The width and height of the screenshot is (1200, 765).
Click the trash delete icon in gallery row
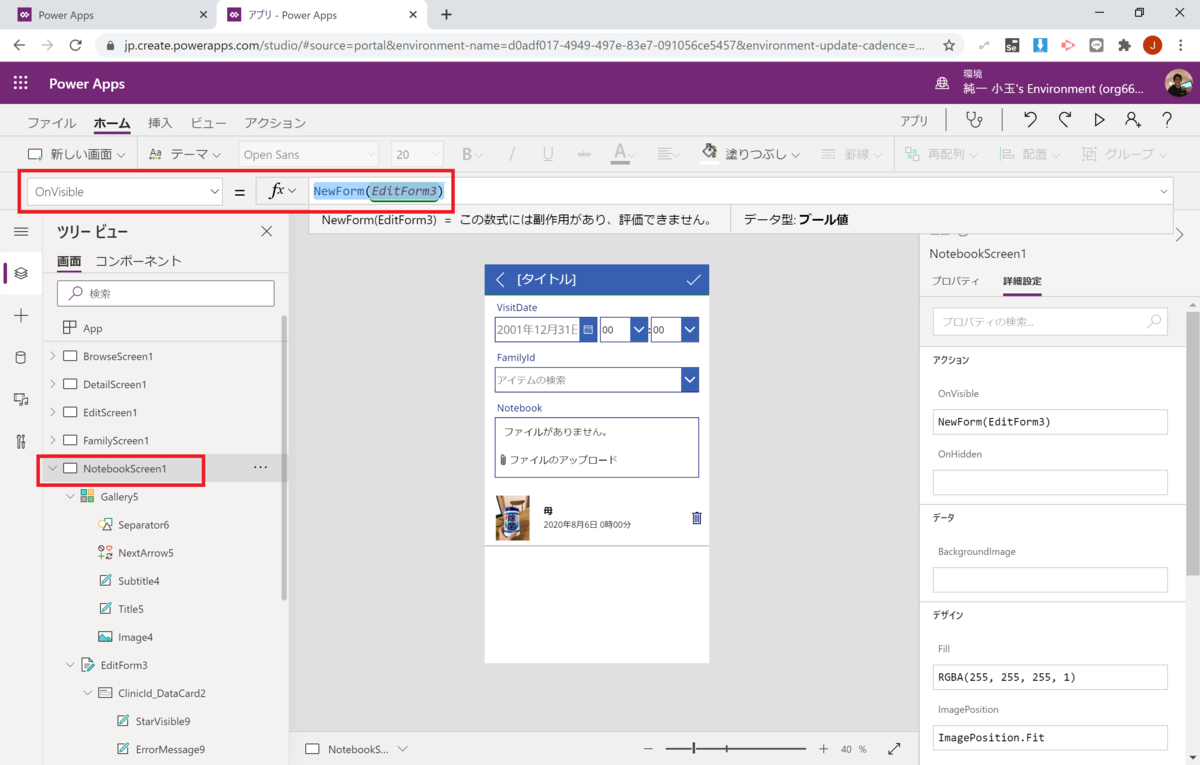697,518
